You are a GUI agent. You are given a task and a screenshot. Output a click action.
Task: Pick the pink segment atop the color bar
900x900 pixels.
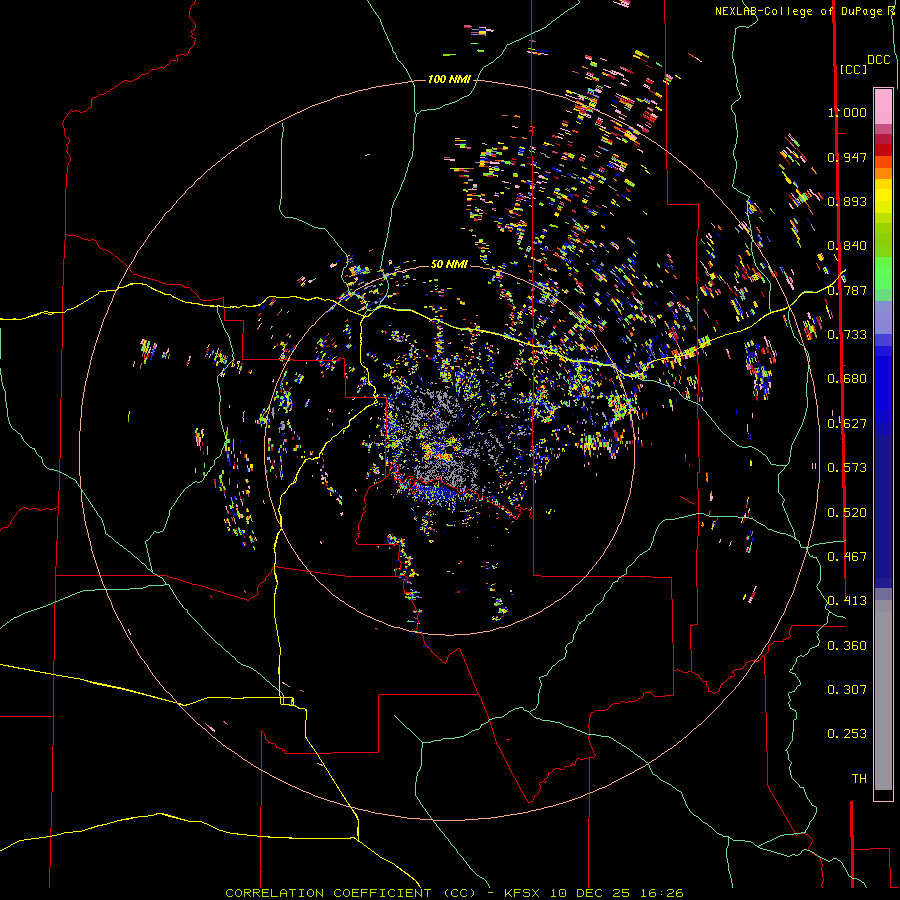883,106
